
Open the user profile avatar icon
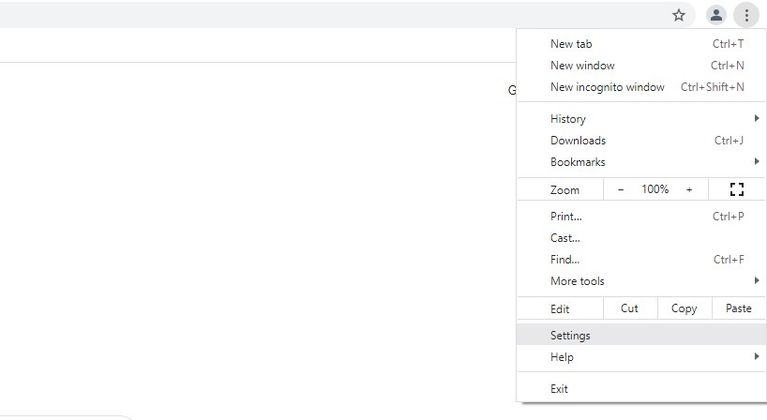(x=716, y=15)
